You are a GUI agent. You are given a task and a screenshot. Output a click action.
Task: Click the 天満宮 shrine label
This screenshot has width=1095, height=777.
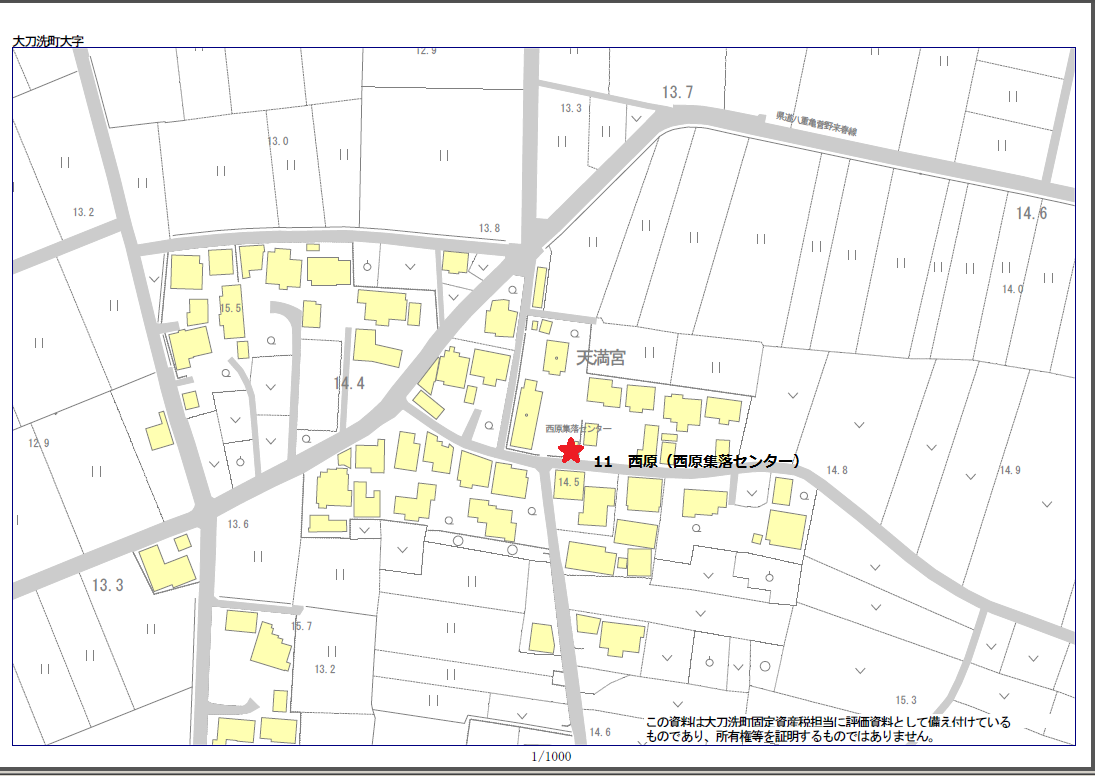pyautogui.click(x=601, y=357)
